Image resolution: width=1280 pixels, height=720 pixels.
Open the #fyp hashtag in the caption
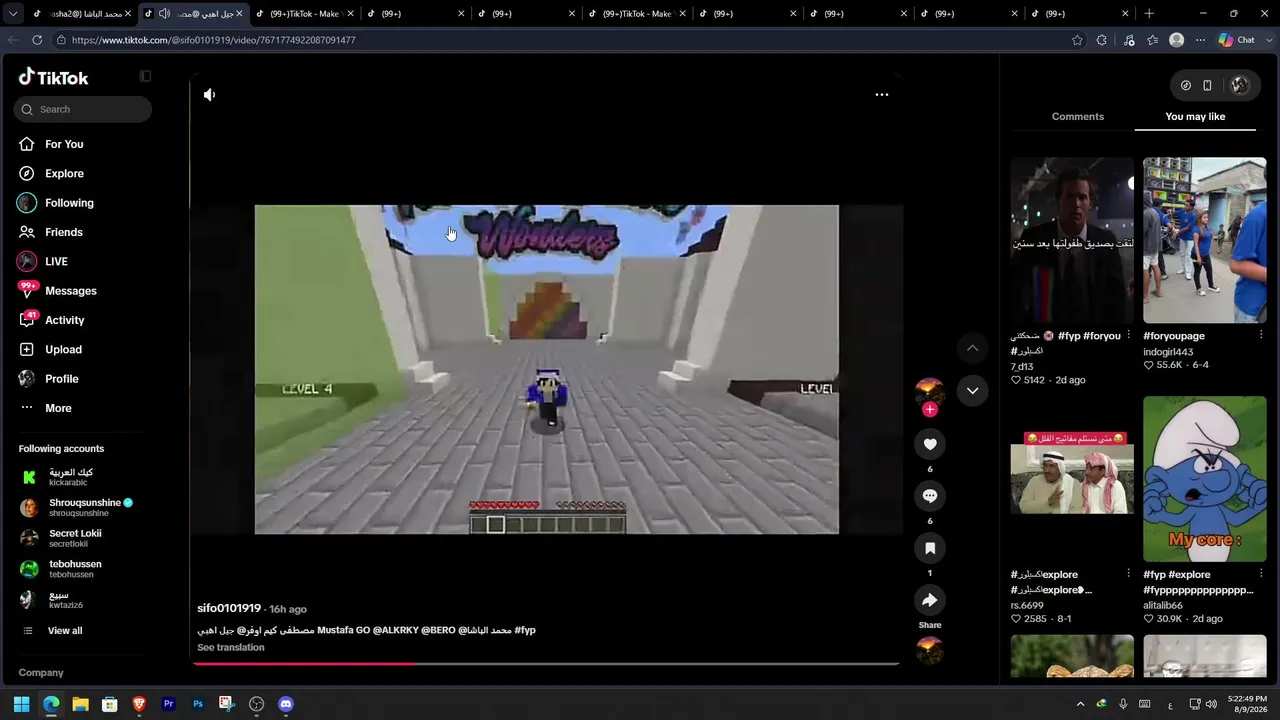coord(525,630)
